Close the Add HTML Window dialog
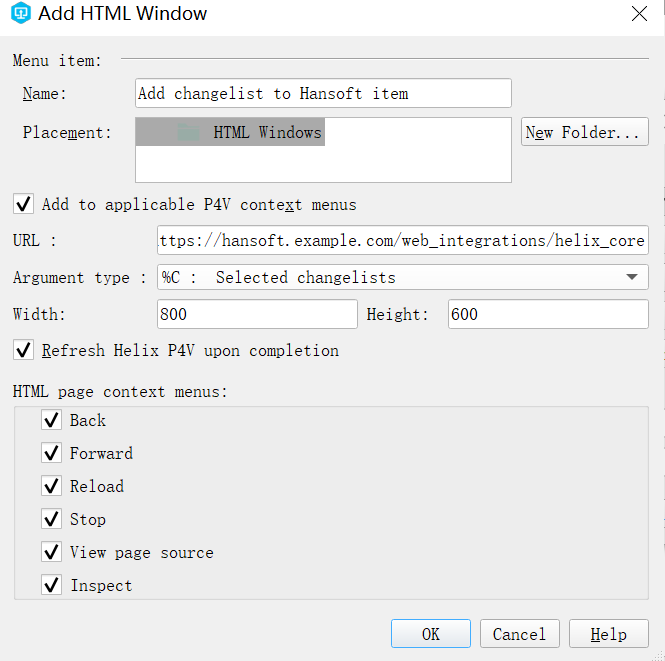 [639, 14]
